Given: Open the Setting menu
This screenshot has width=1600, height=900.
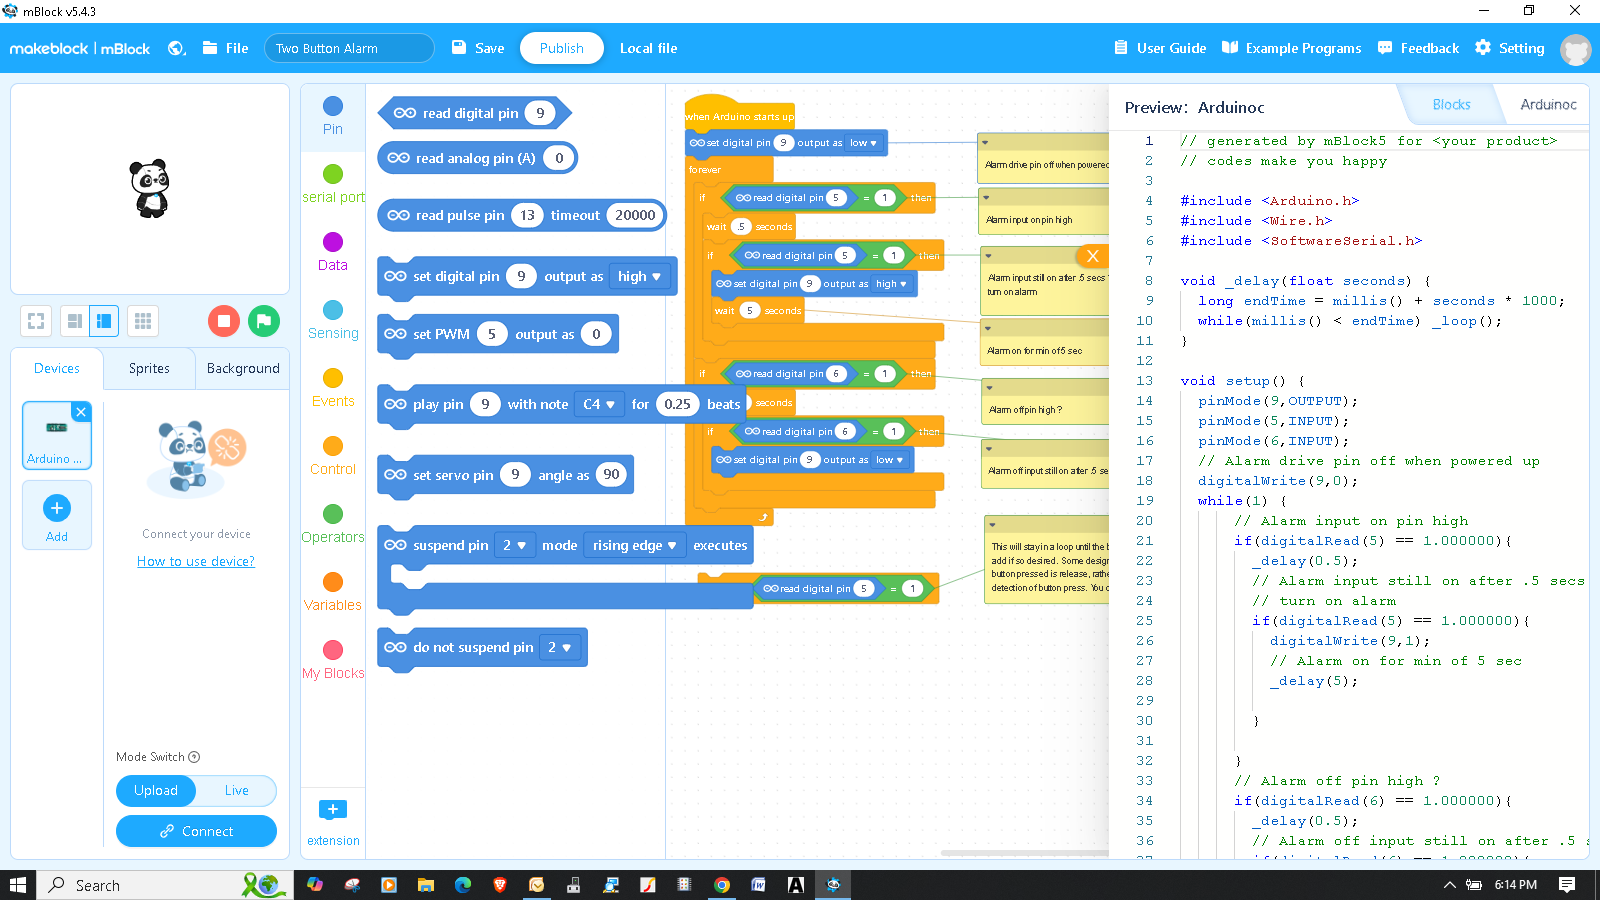Looking at the screenshot, I should point(1510,48).
